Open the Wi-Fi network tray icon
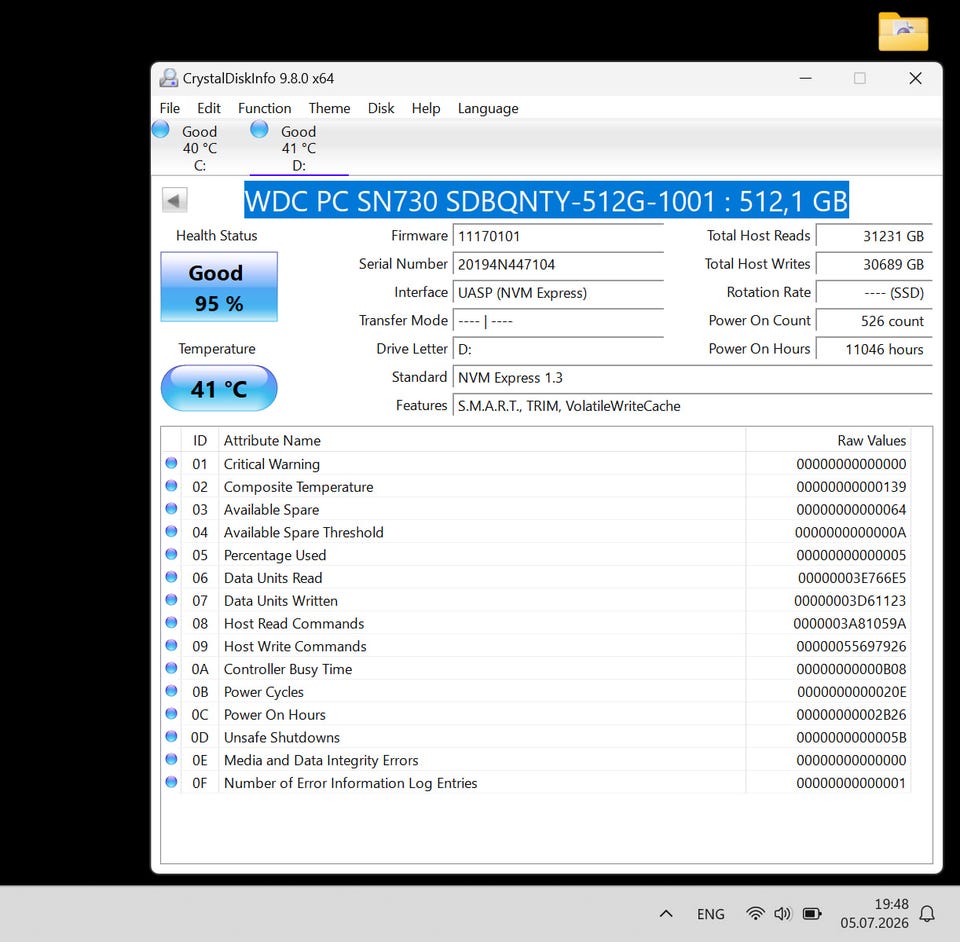 756,913
